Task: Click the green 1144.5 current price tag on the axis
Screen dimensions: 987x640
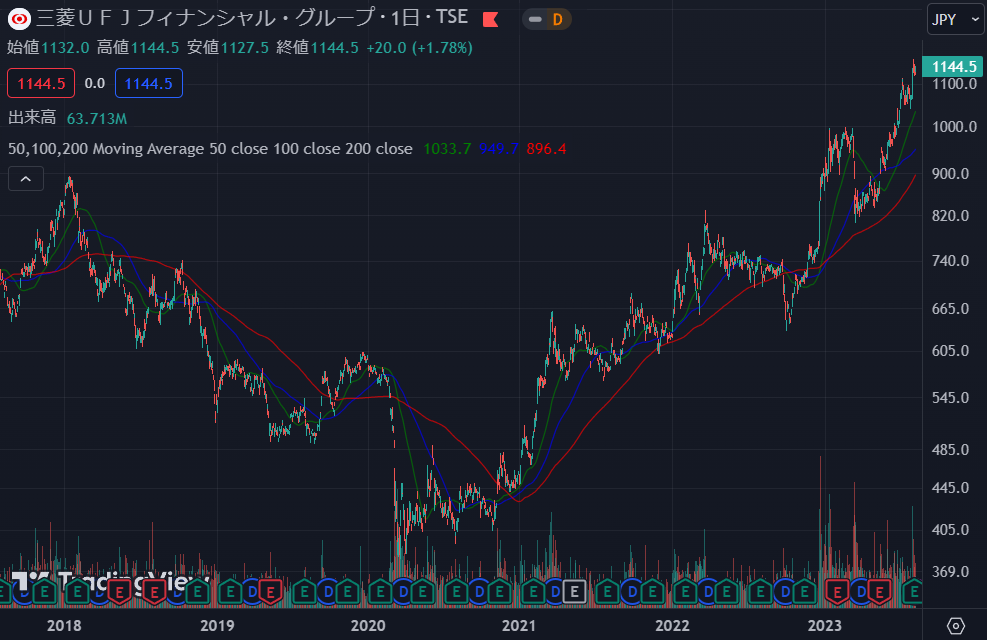Action: pos(953,67)
